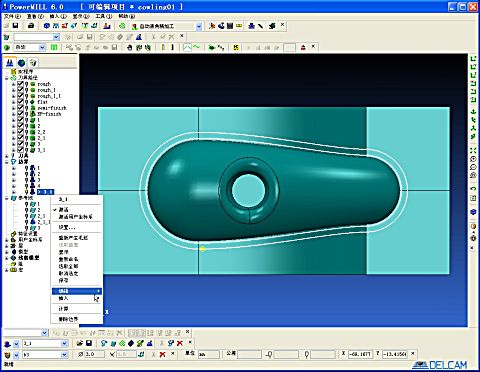Click the tool diameter field showing 3.0
Viewport: 480px width, 372px height.
94,354
